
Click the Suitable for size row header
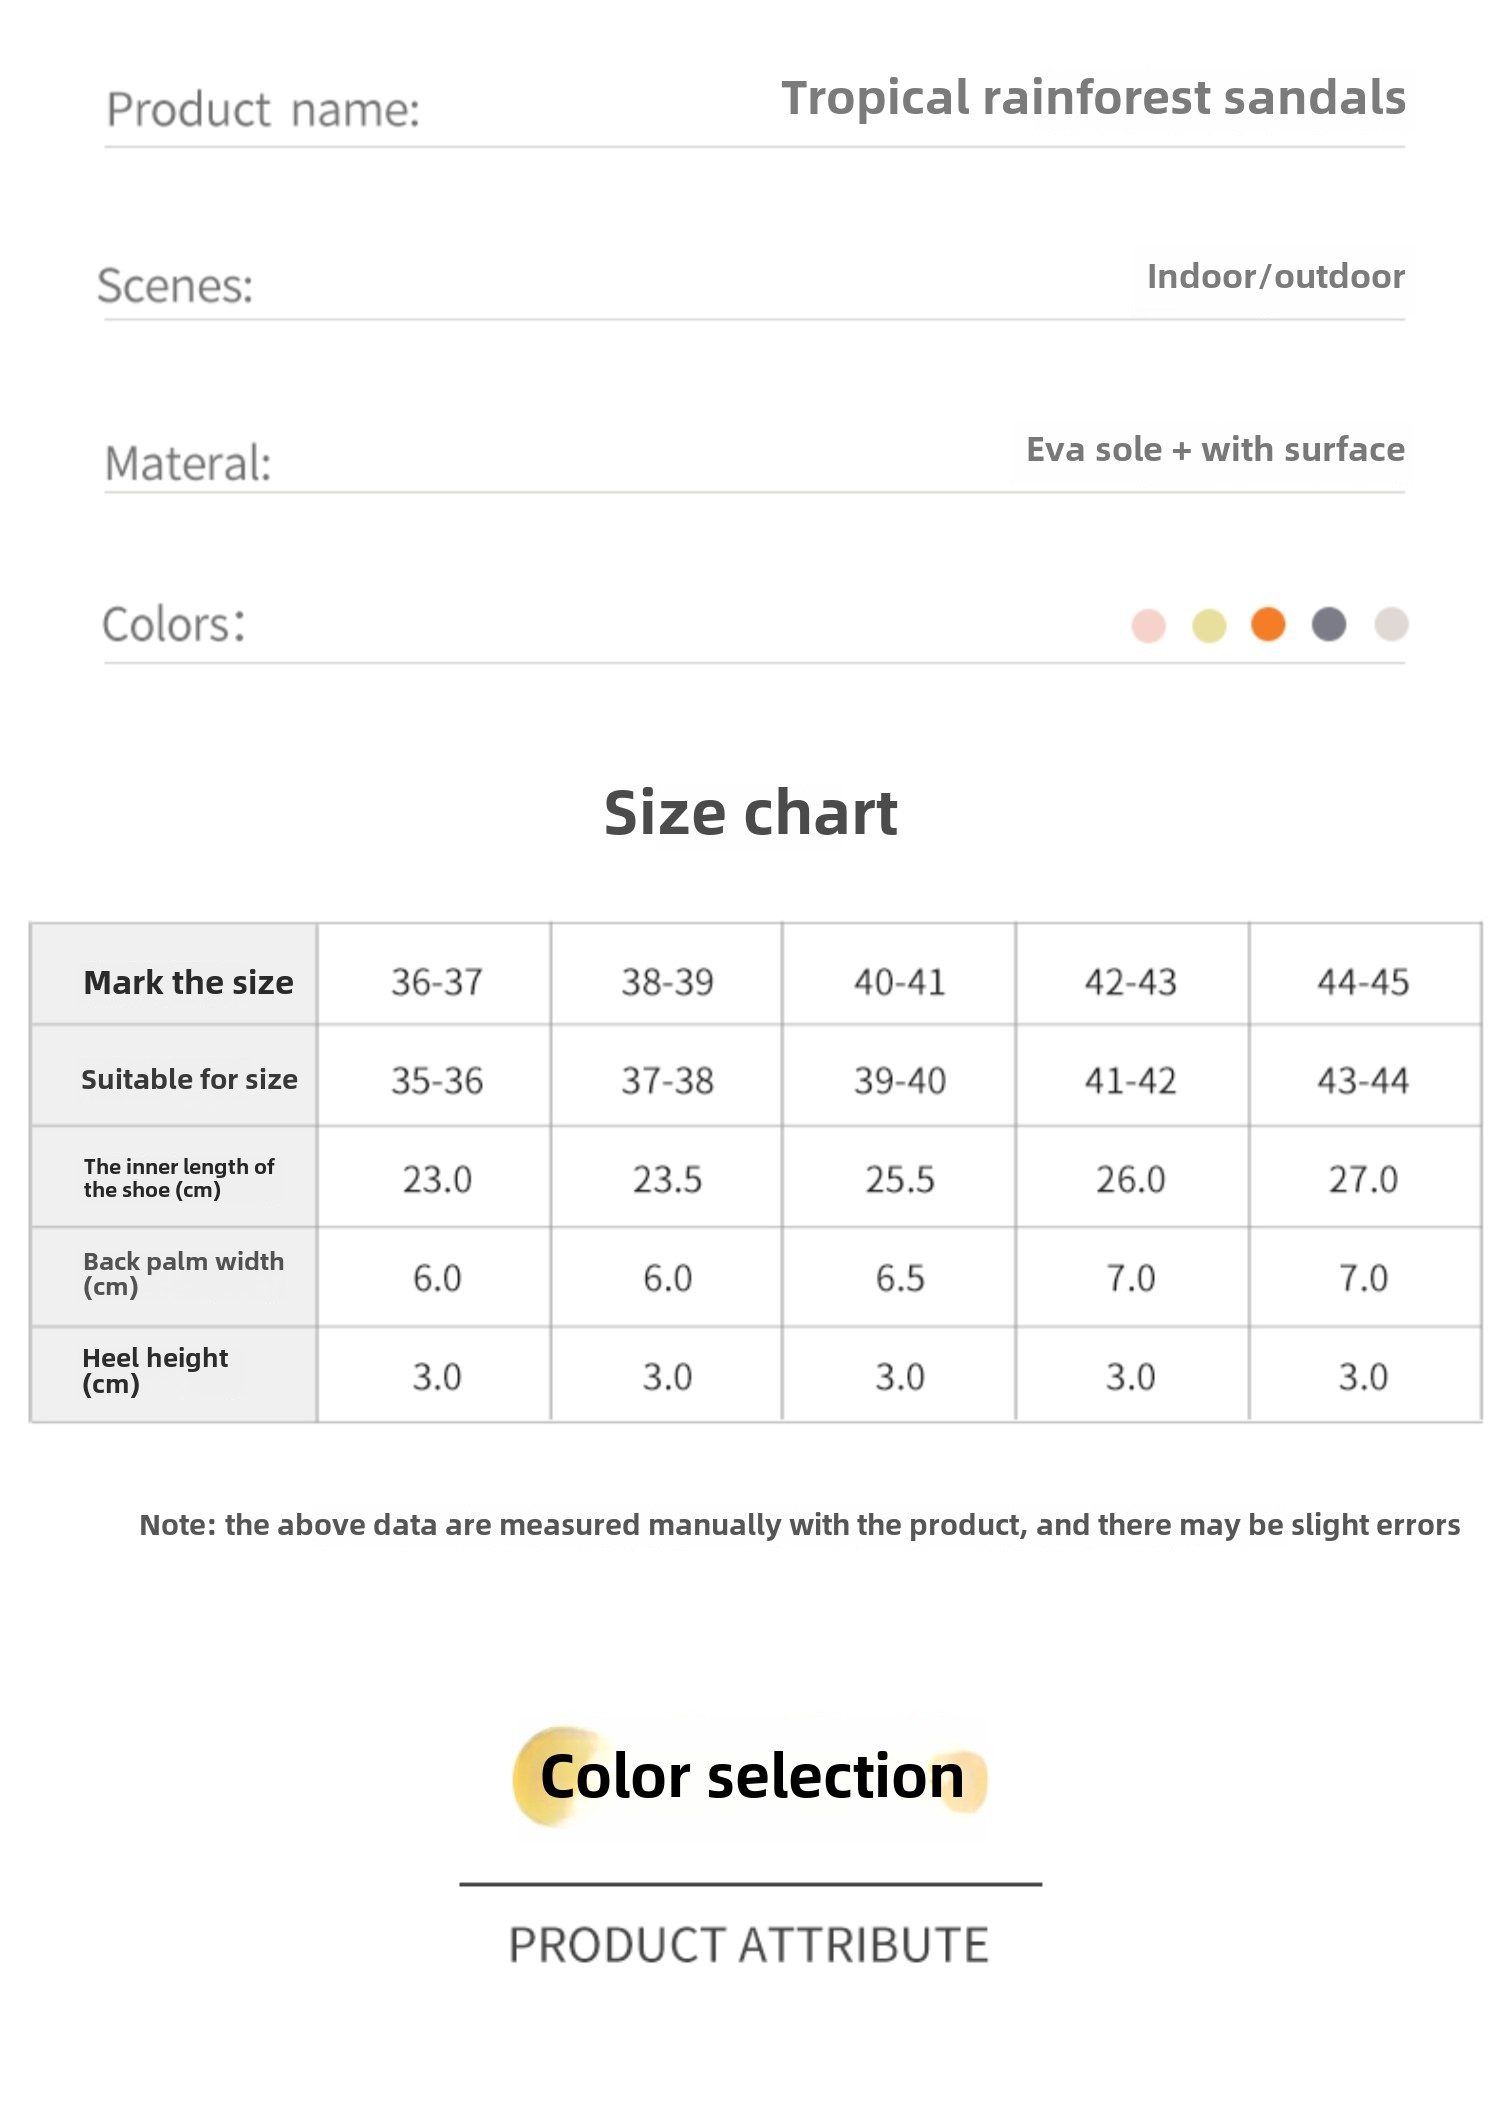[189, 1079]
